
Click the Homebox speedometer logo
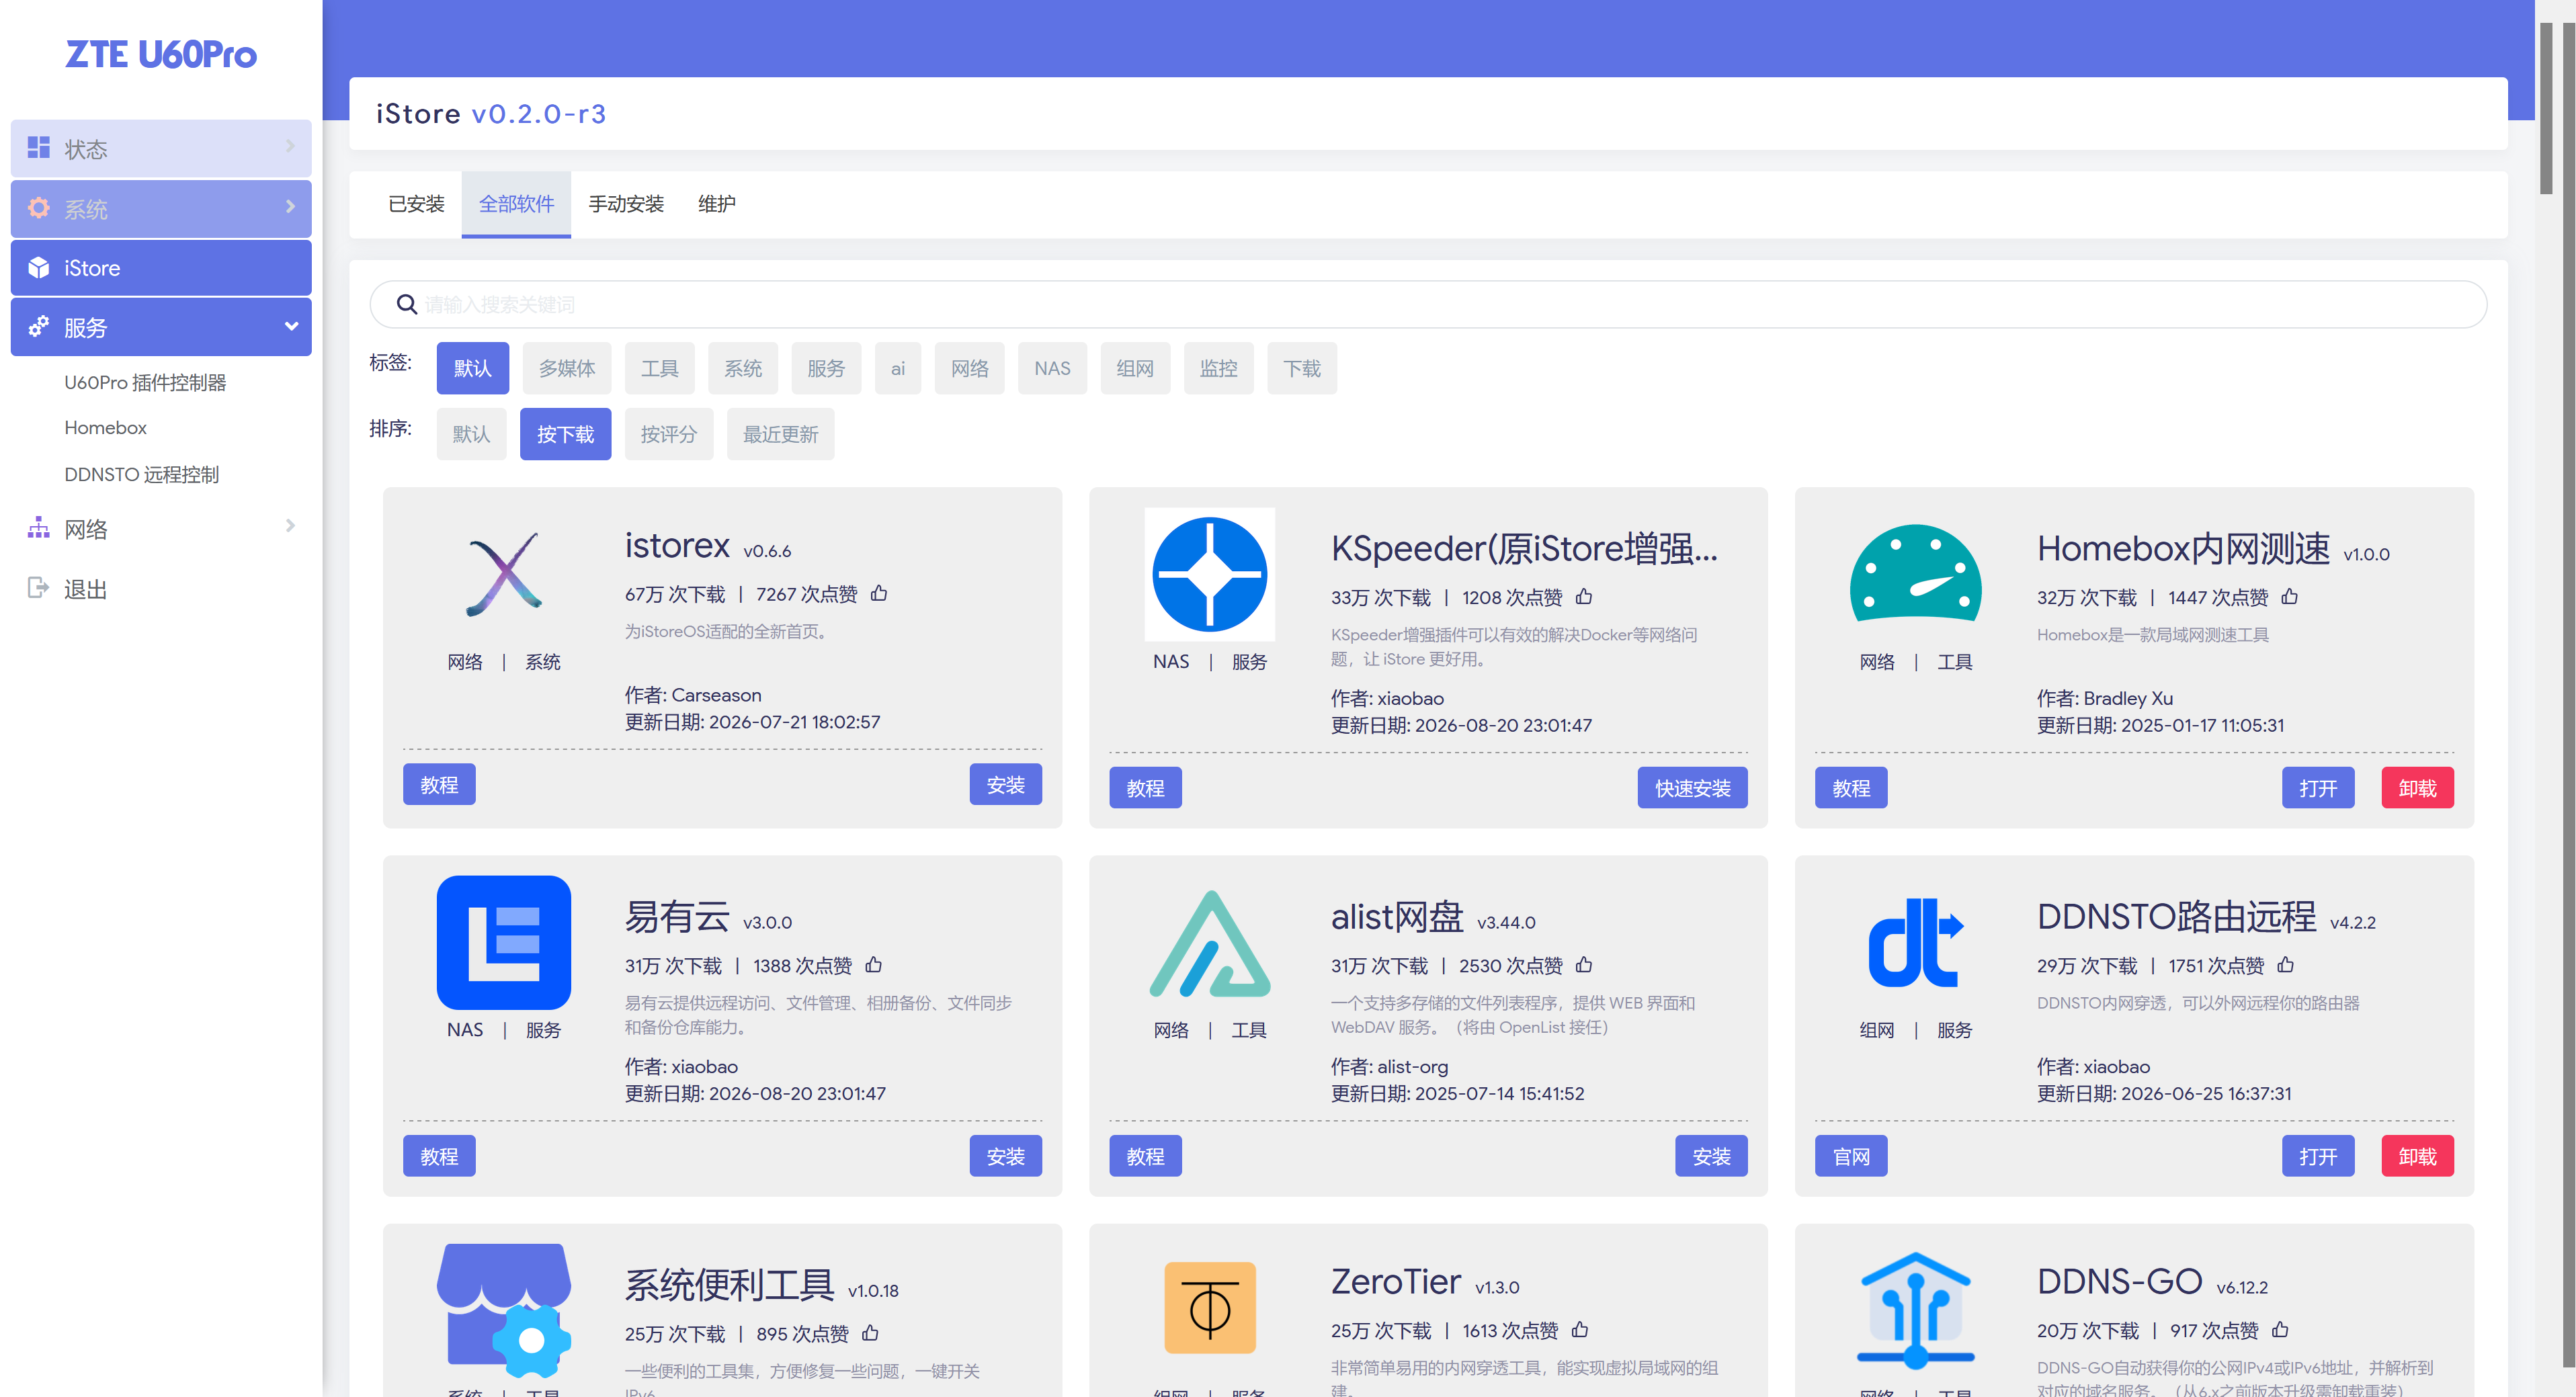pos(1915,574)
